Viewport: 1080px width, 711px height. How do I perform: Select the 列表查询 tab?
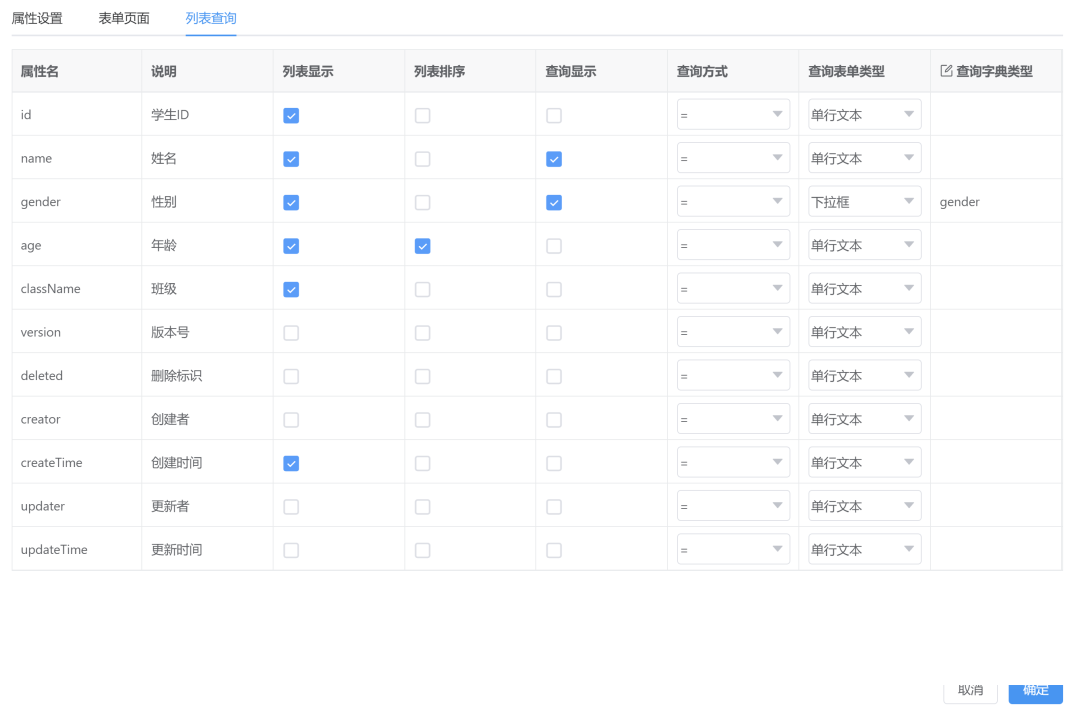coord(211,18)
